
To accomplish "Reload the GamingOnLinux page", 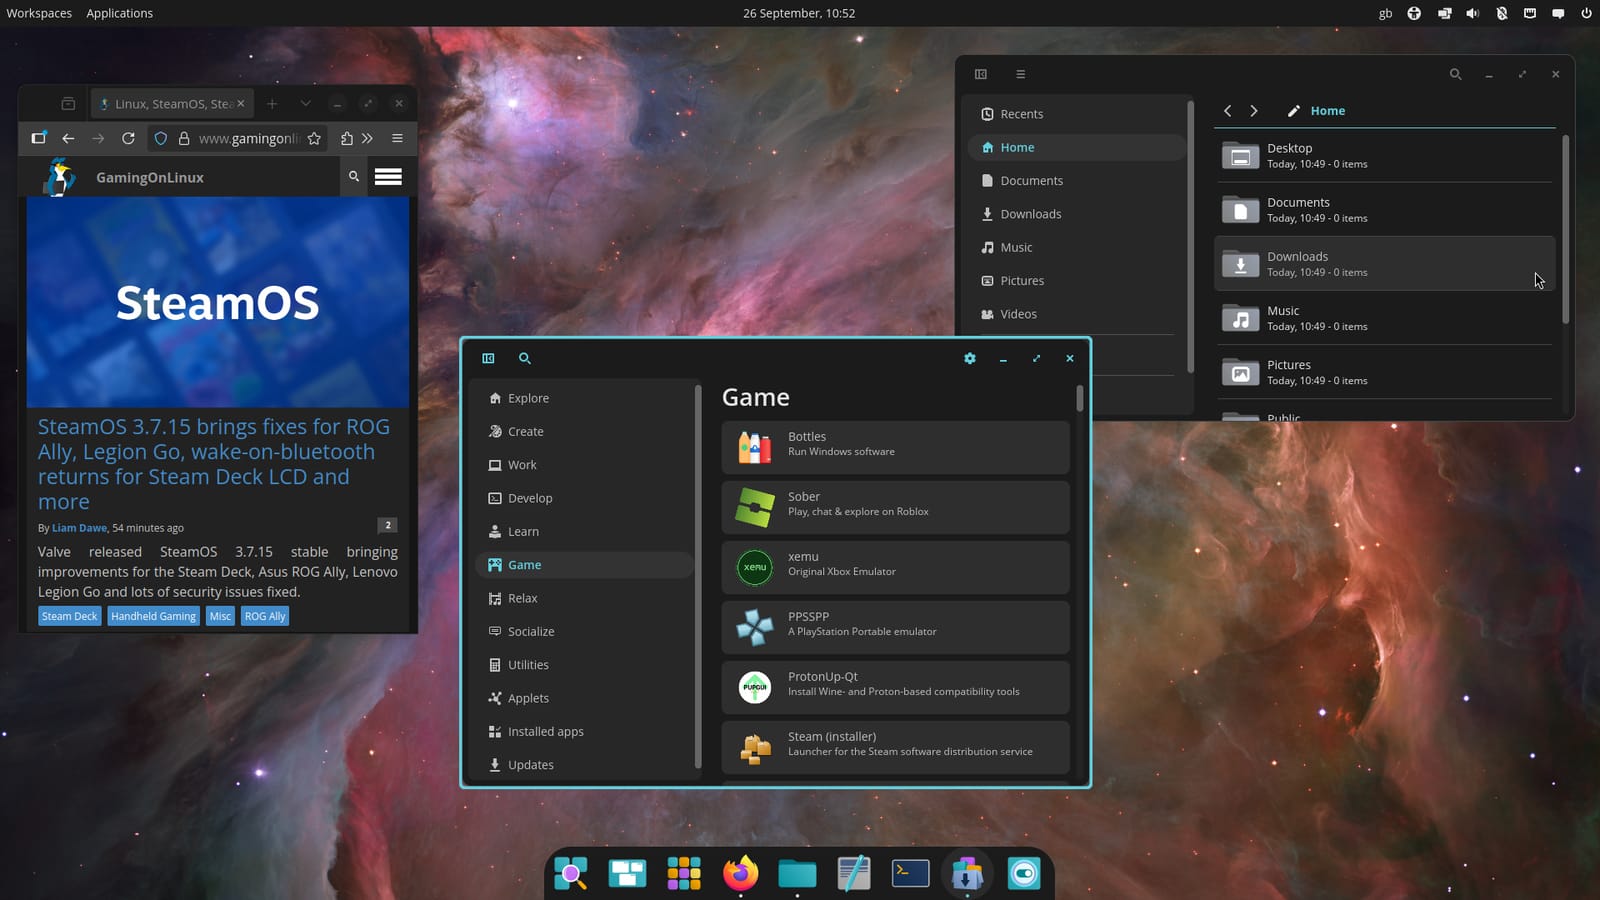I will pos(128,139).
